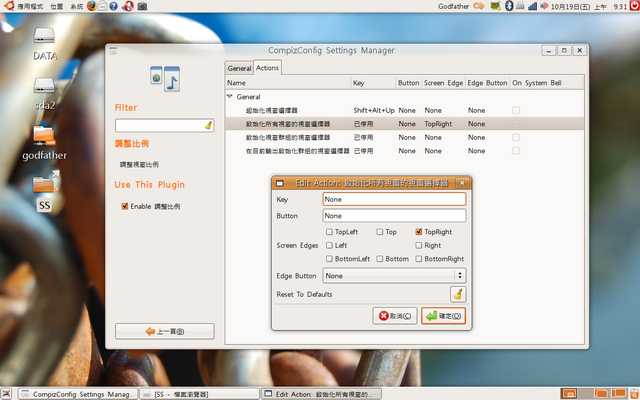This screenshot has width=640, height=400.
Task: Open the CompizConfig window menu icon
Action: (x=113, y=51)
